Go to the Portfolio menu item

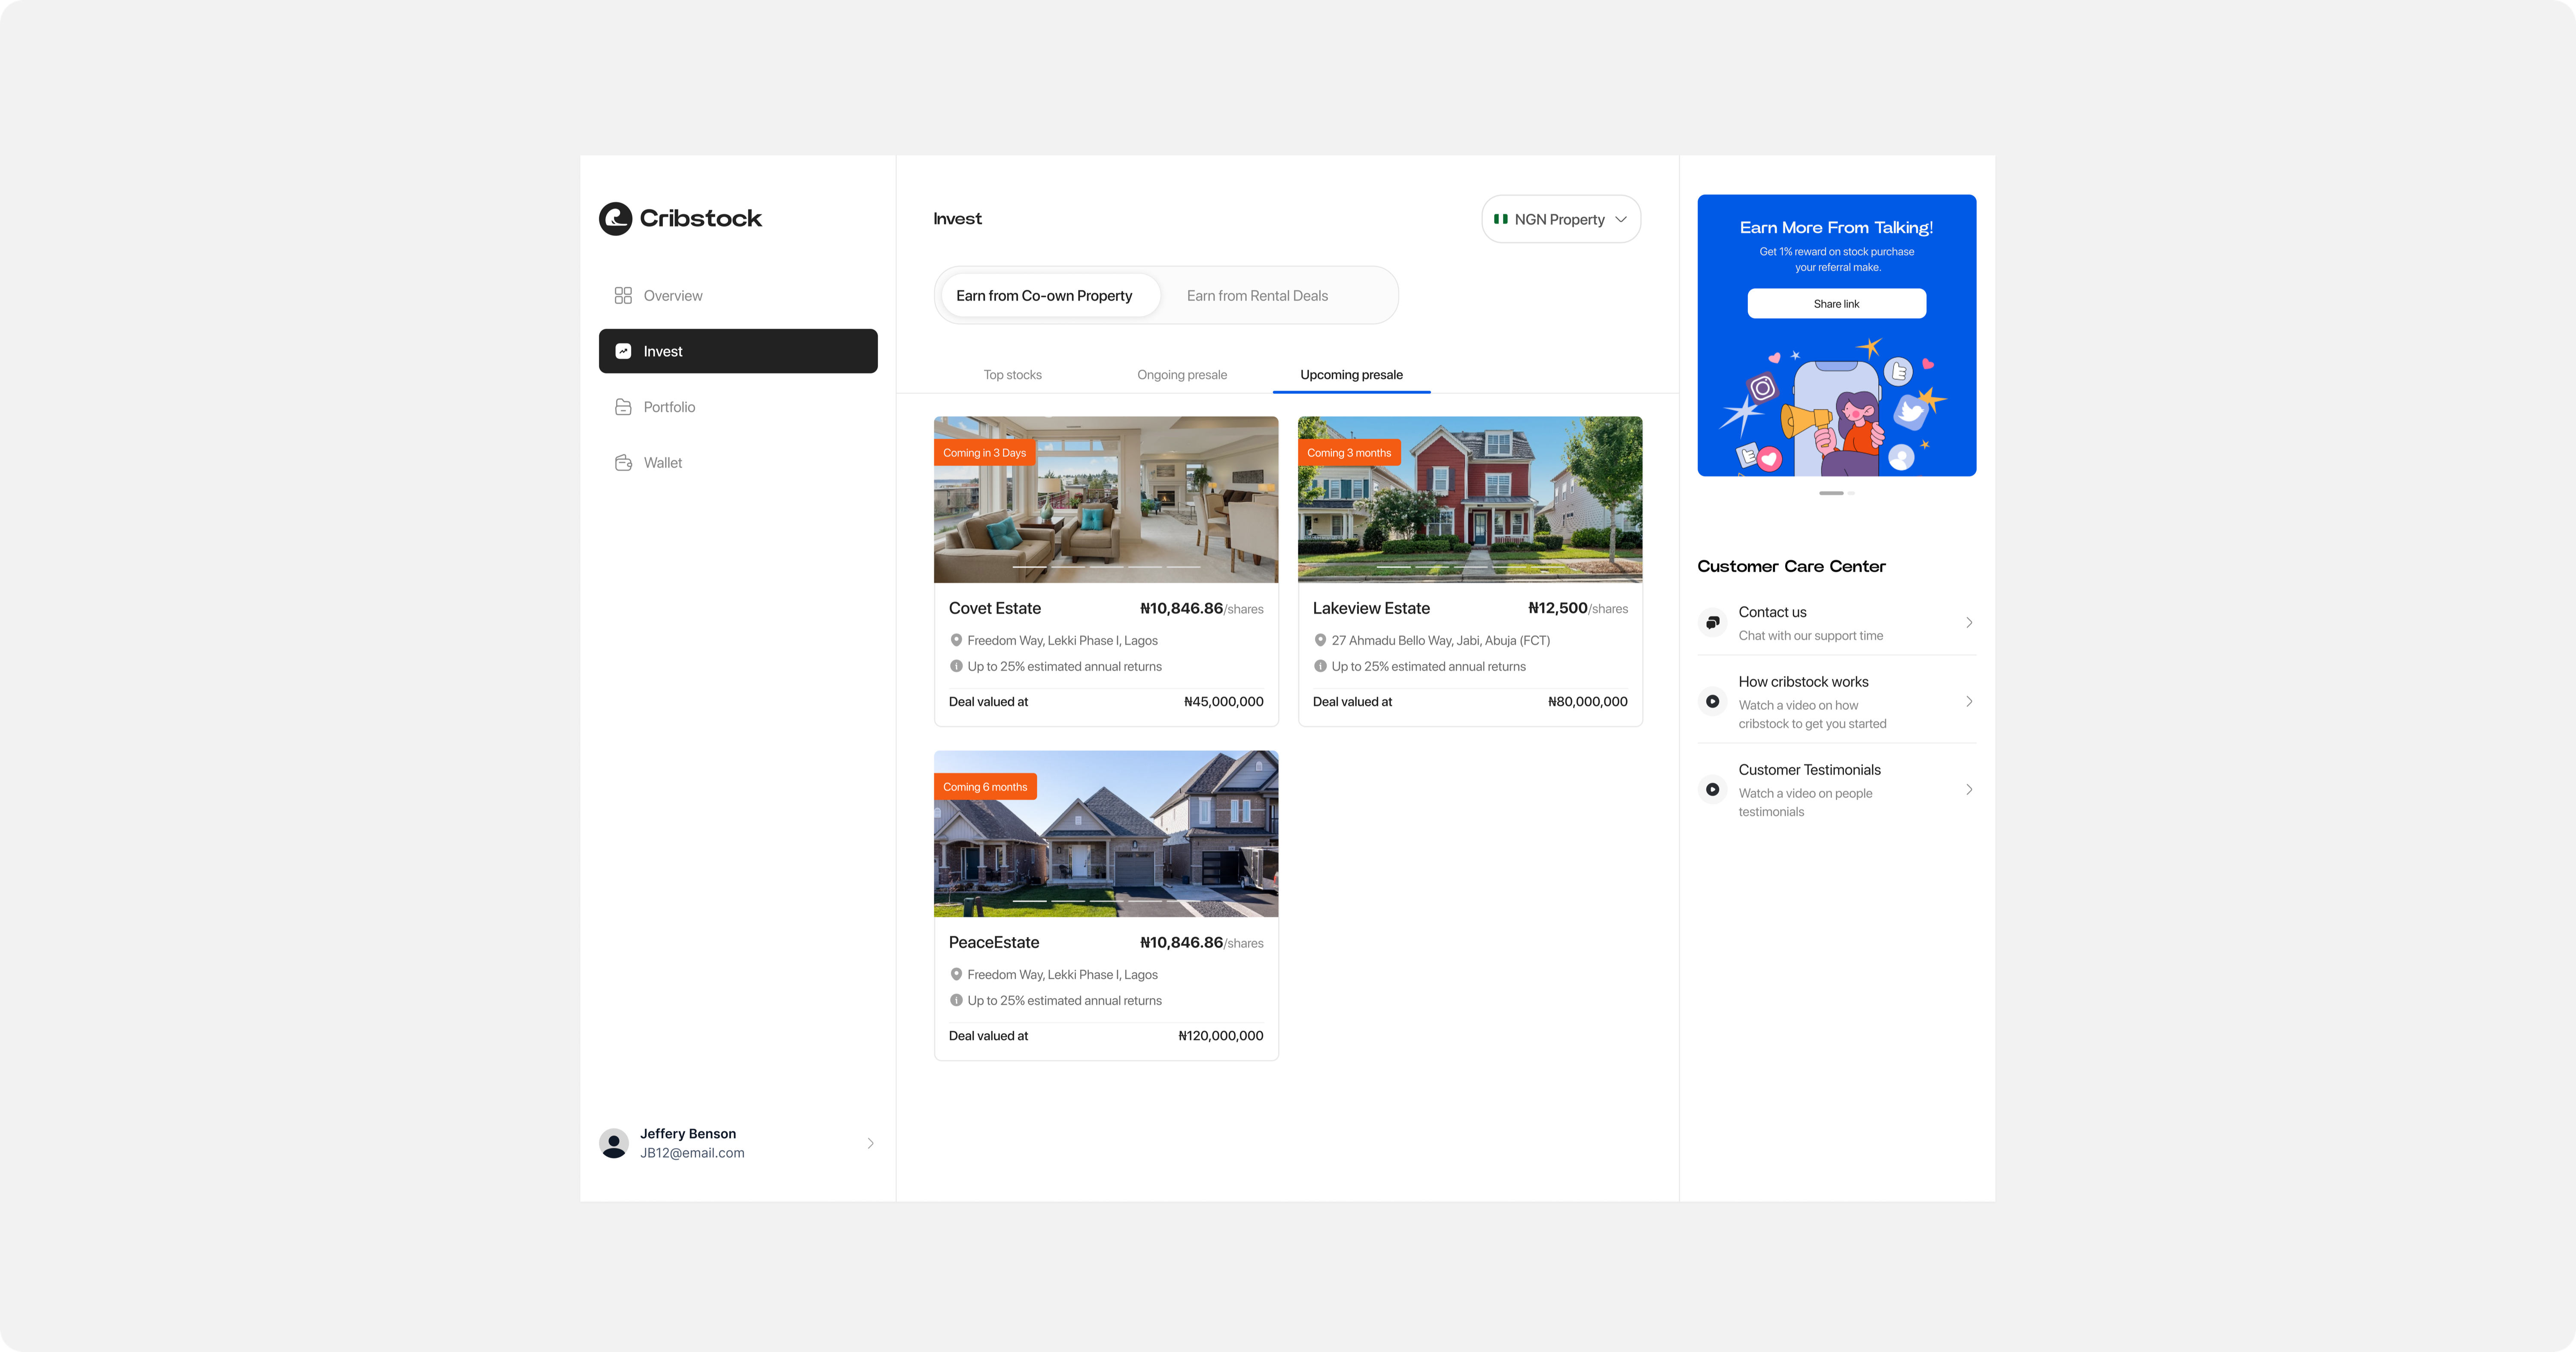click(x=738, y=407)
